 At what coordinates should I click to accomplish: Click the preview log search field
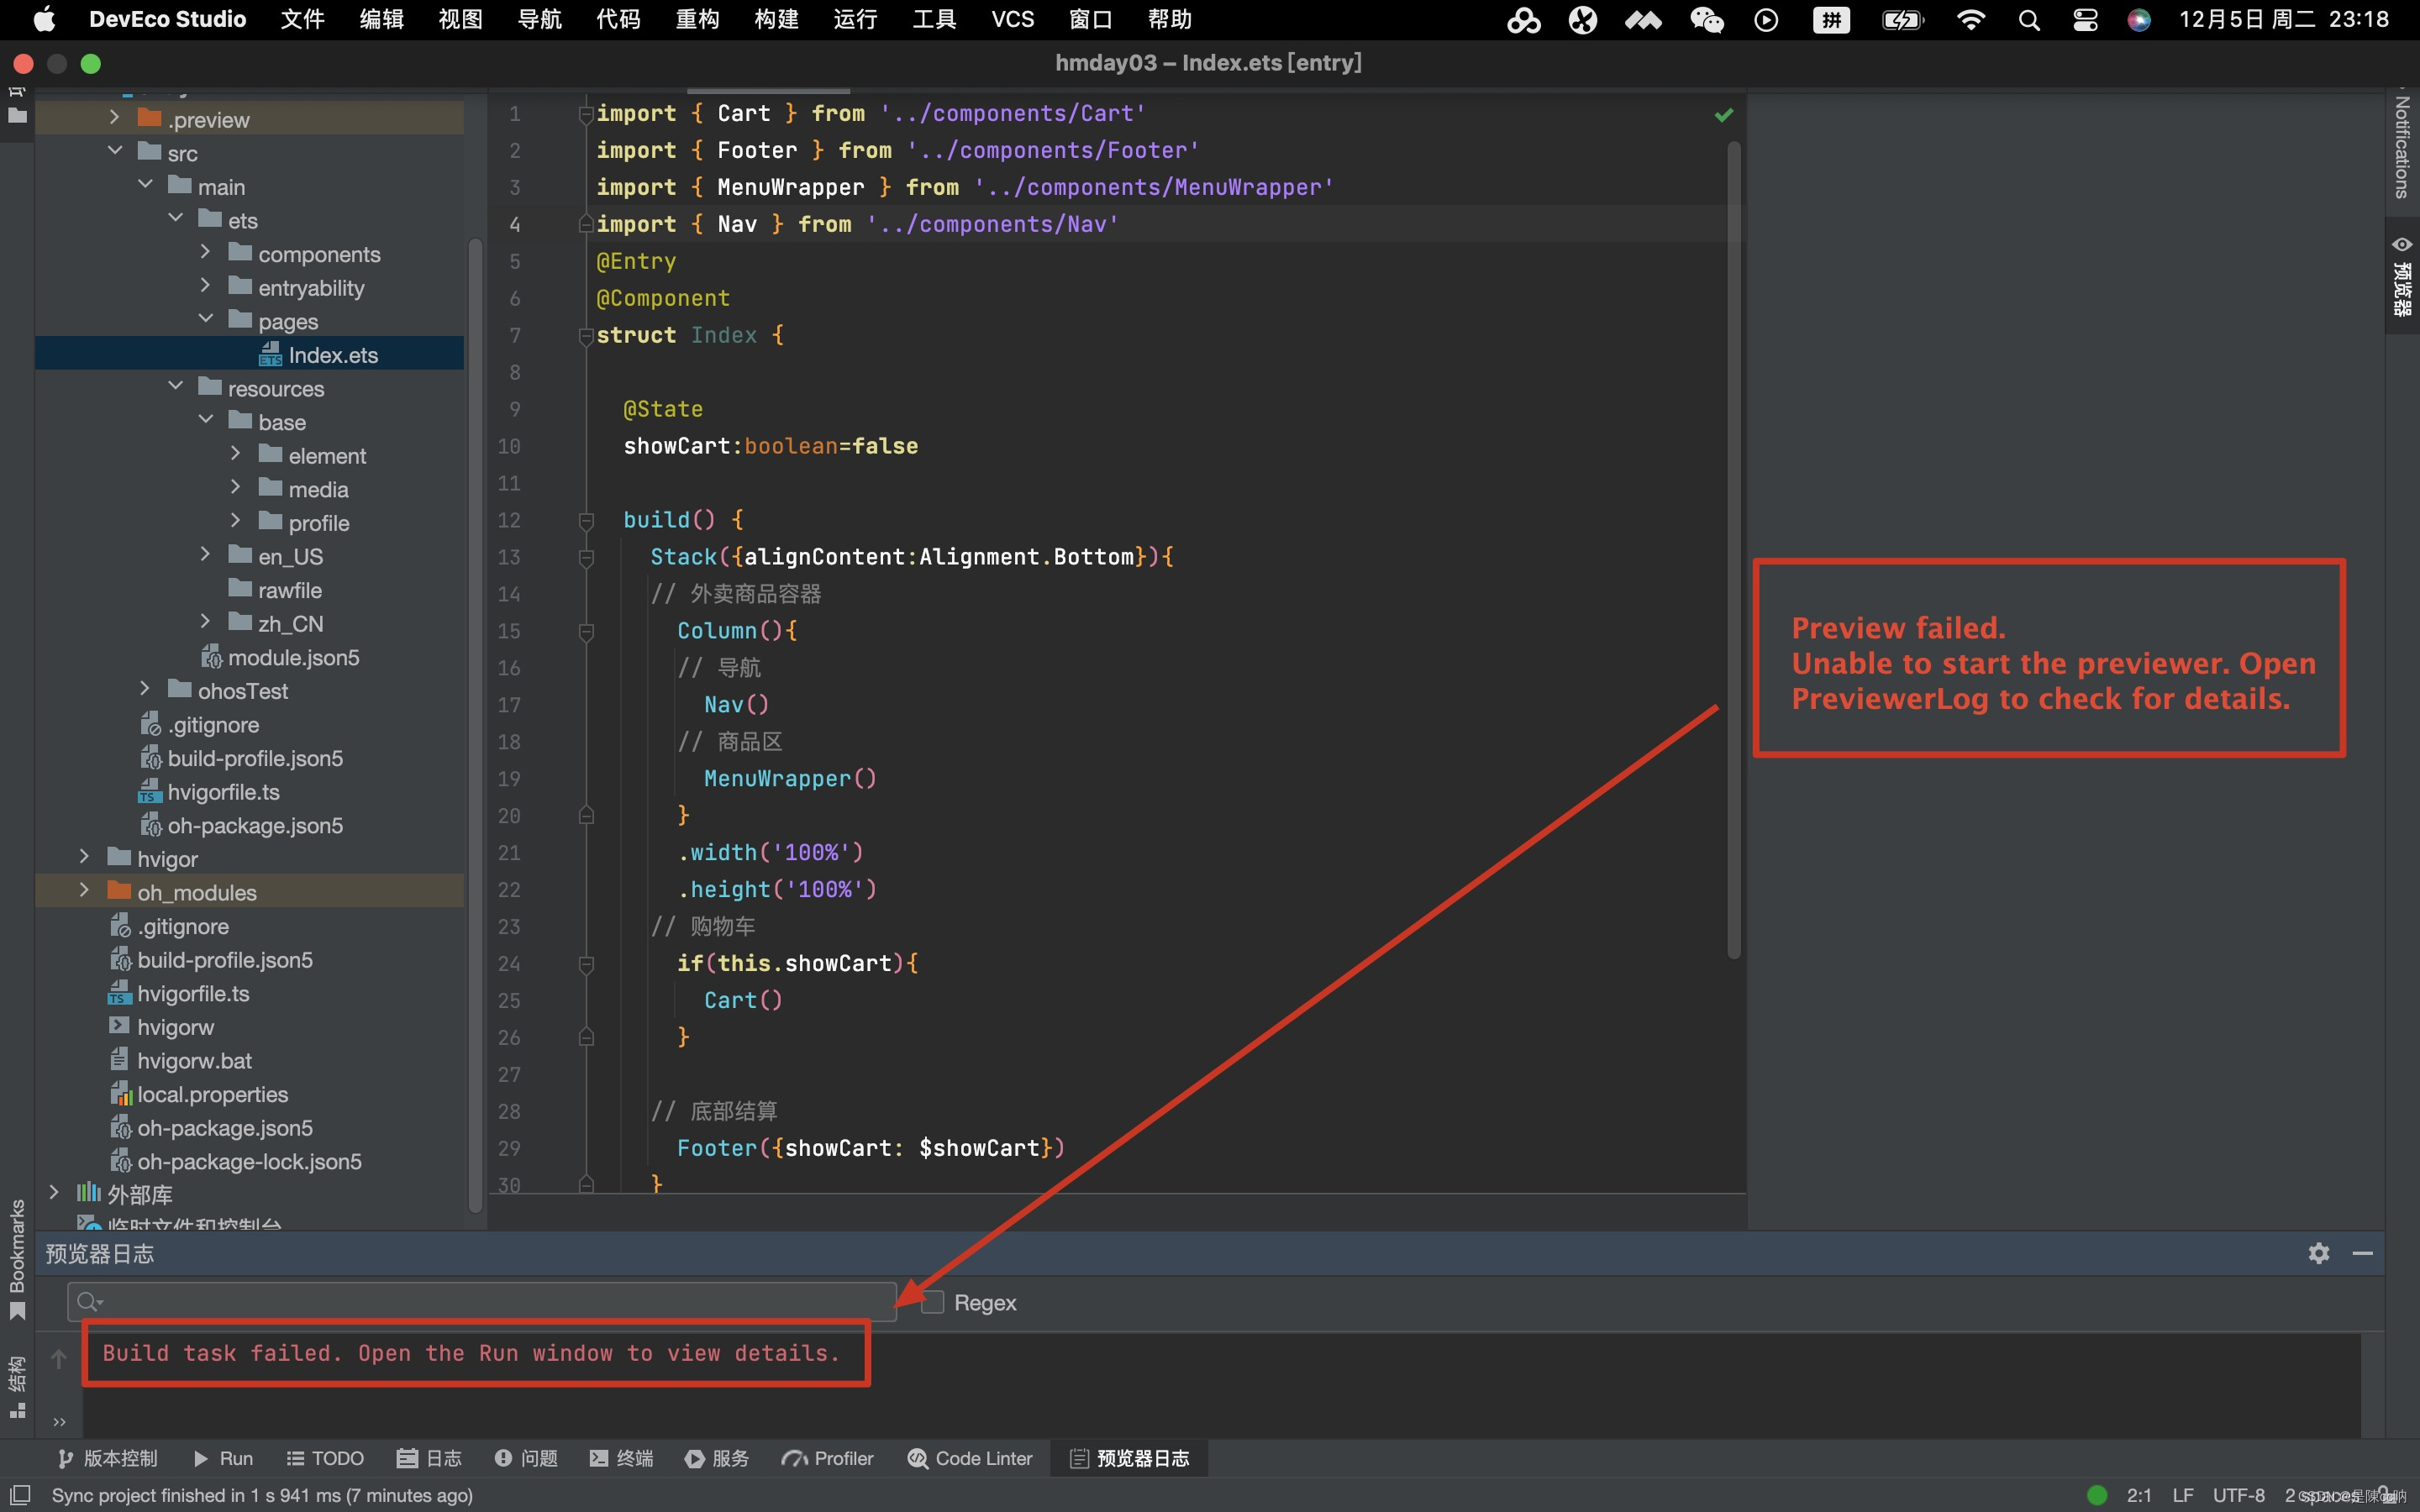tap(480, 1302)
